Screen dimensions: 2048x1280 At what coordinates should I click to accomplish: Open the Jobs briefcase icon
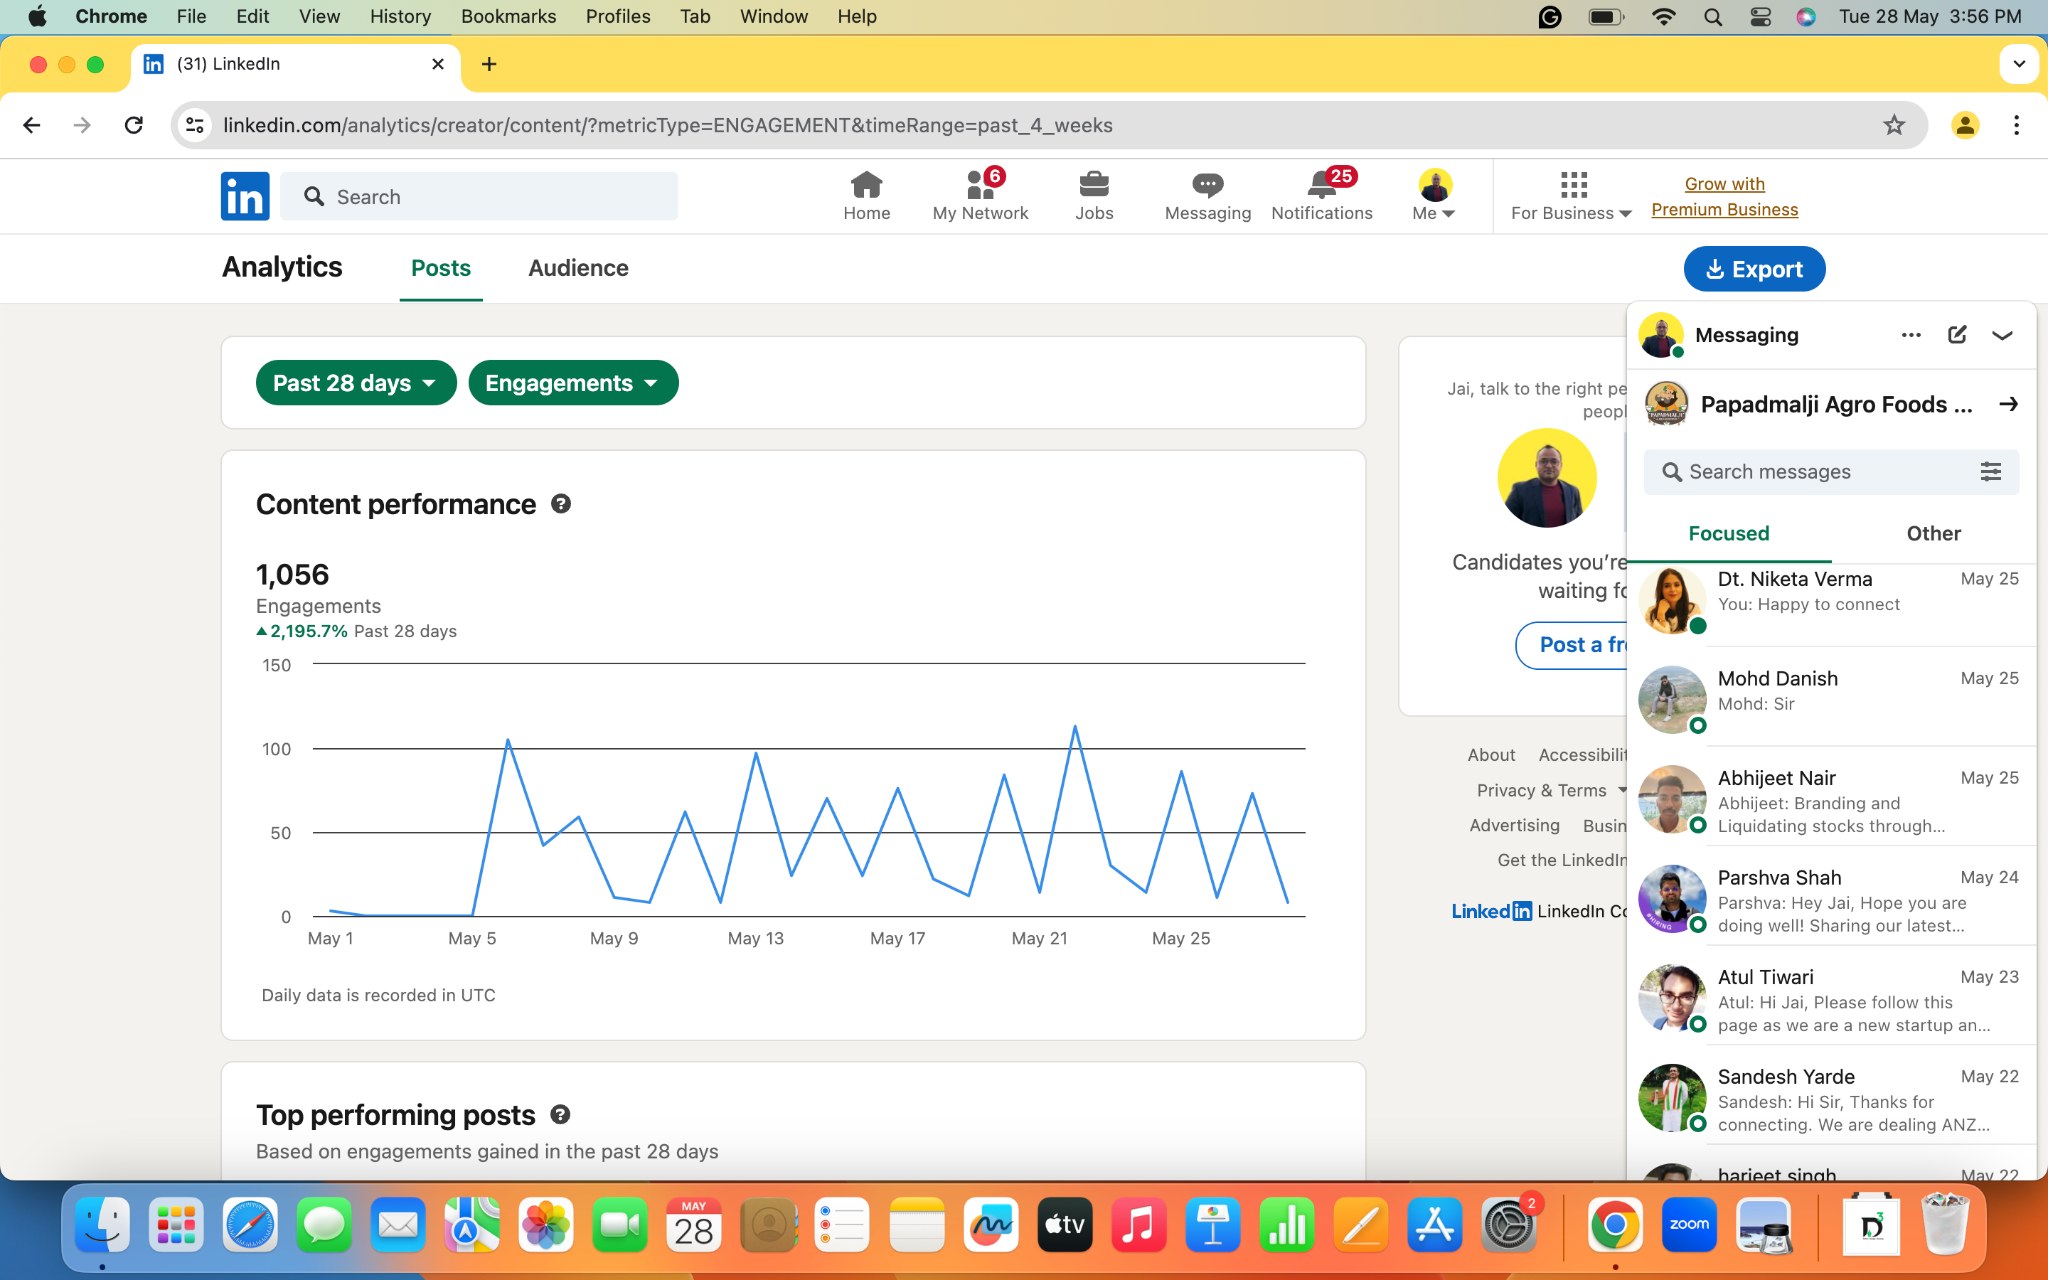pos(1094,196)
